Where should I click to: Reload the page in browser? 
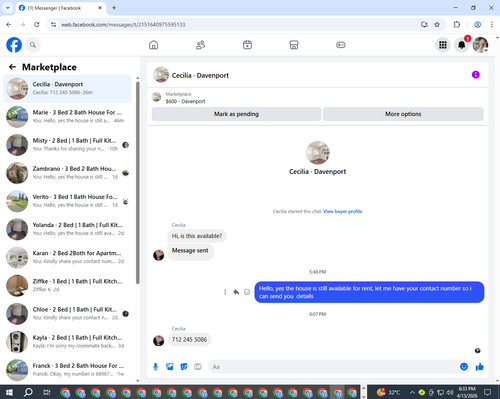pos(37,24)
